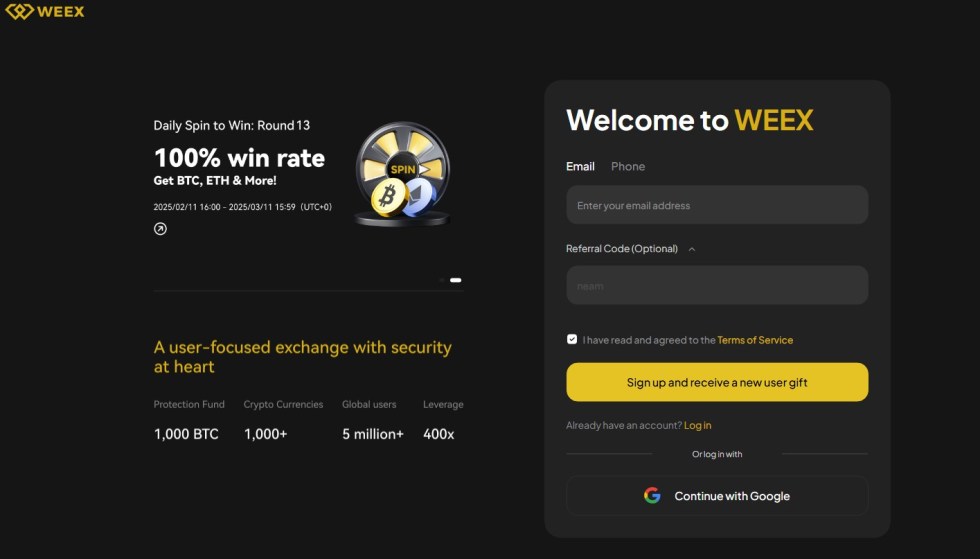Open the Terms of Service link
Viewport: 980px width, 559px height.
coord(755,340)
